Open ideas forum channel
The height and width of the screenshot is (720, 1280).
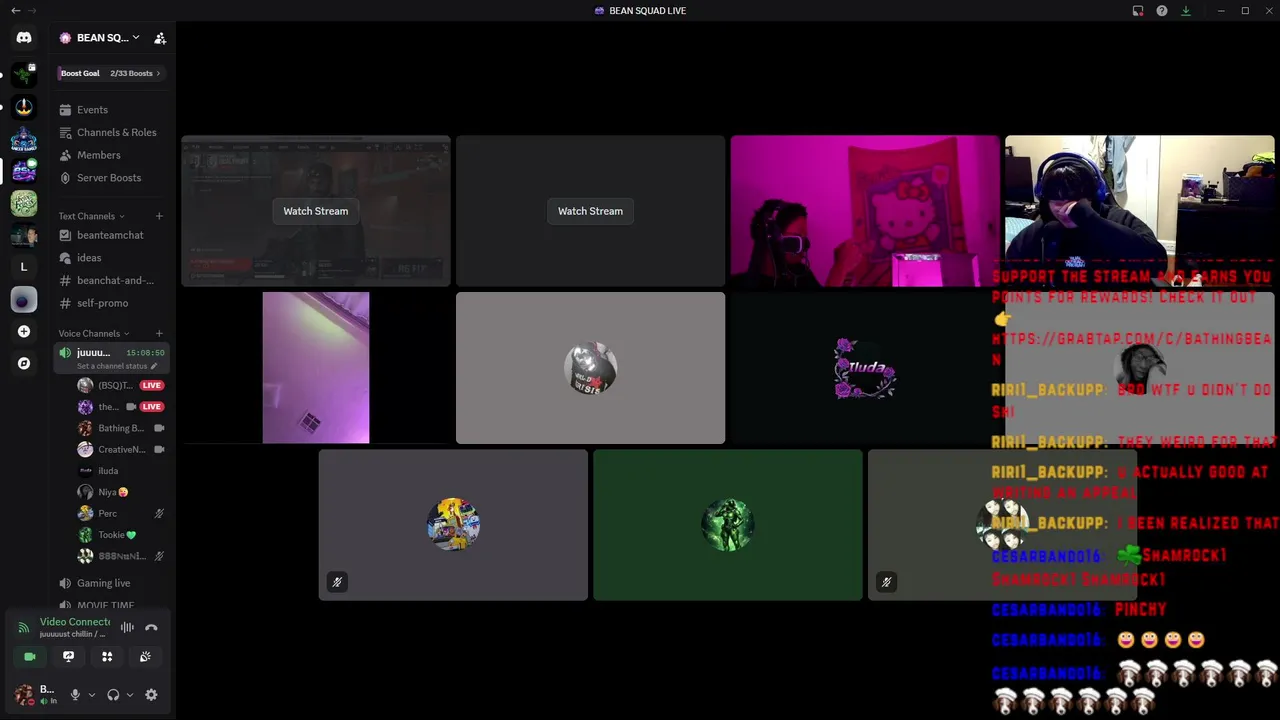point(110,258)
